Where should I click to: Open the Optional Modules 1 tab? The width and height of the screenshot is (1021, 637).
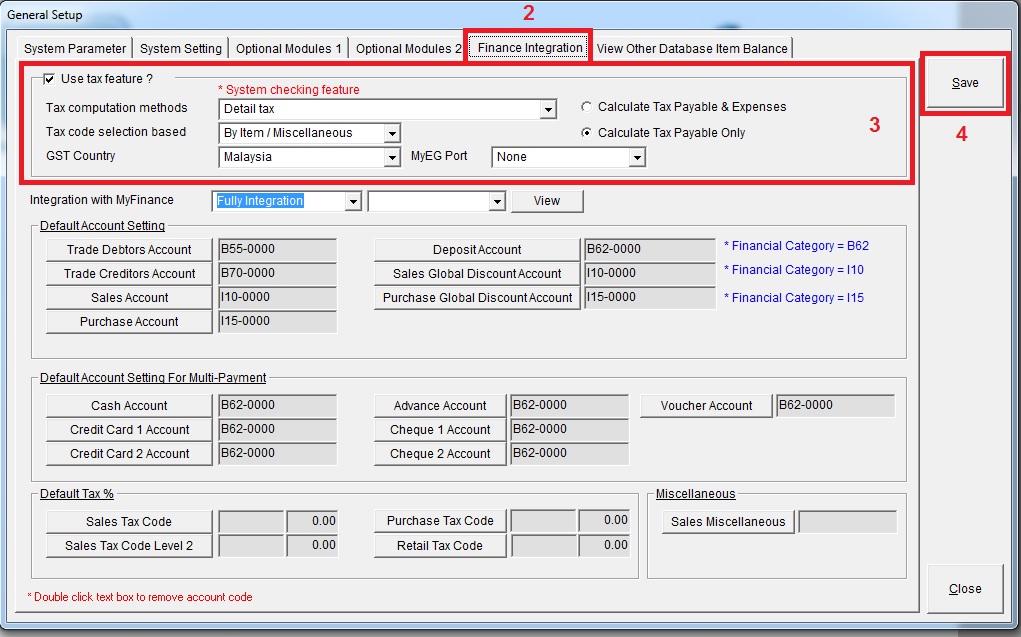pos(288,48)
